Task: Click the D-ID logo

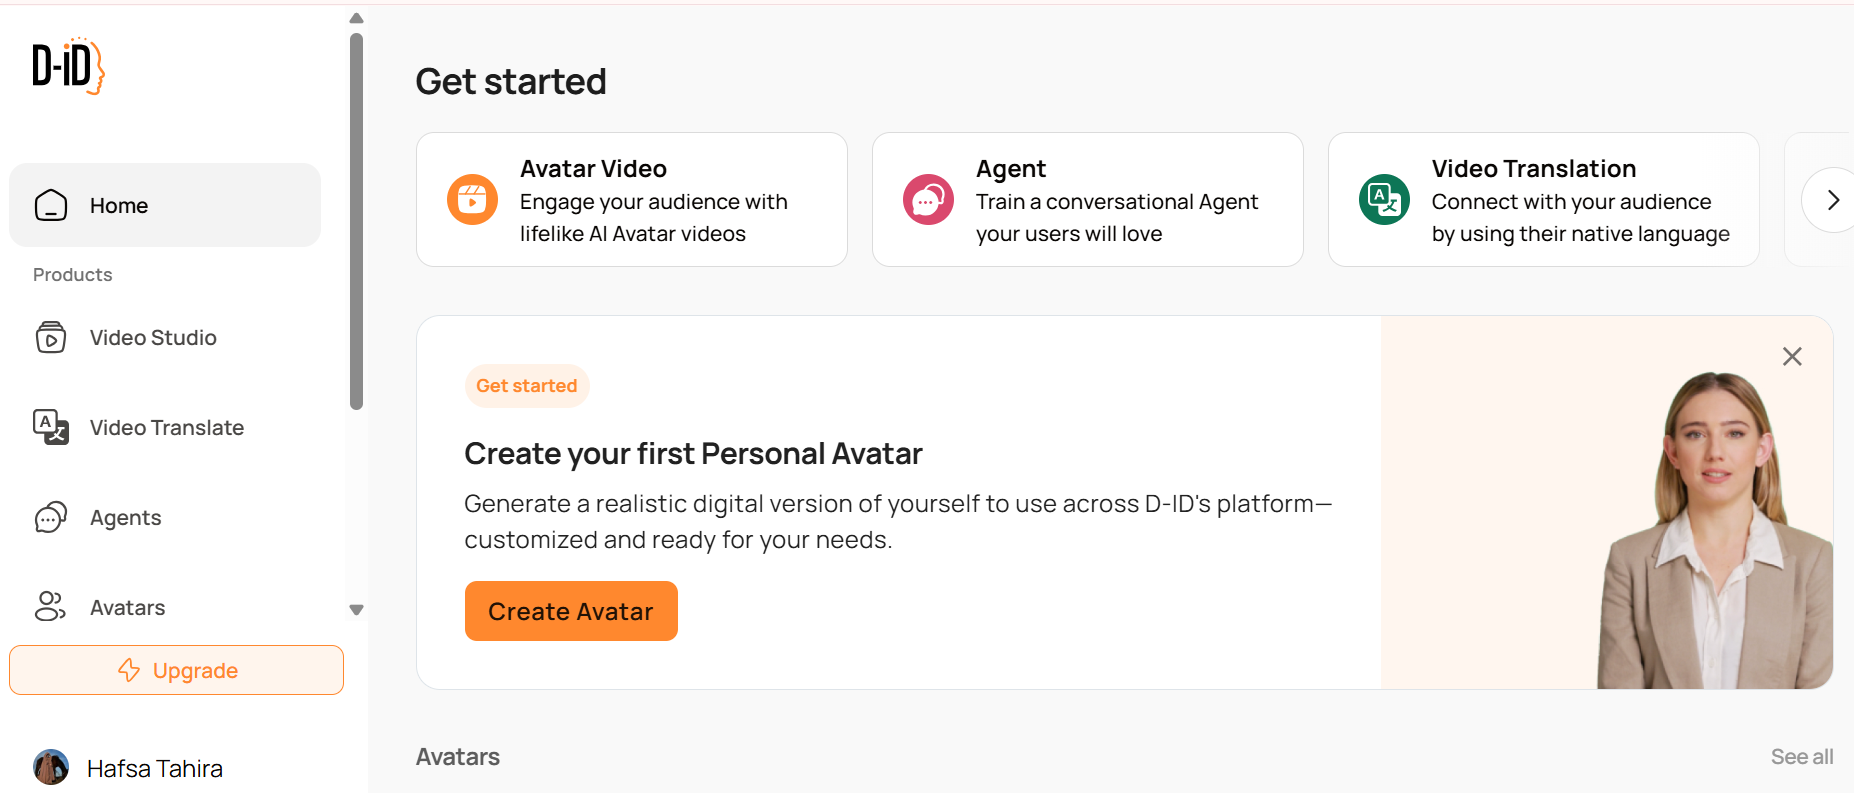Action: [x=68, y=67]
